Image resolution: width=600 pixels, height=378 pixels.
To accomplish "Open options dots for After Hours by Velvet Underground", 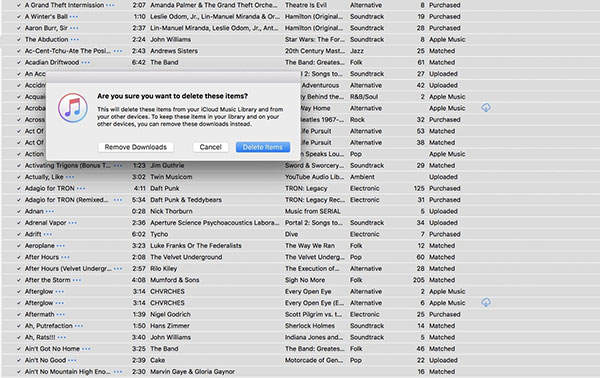I will coord(65,257).
